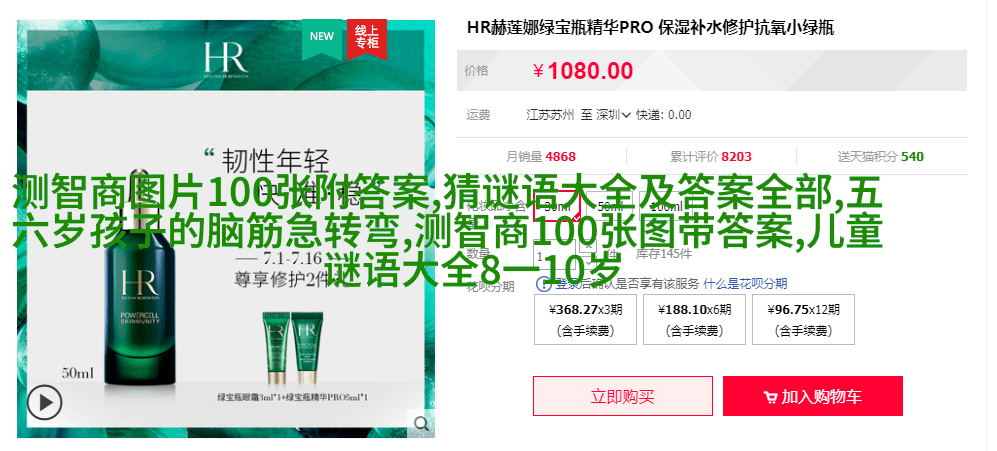
Task: Choose ¥96.75 x12期 installment plan
Action: (x=803, y=319)
